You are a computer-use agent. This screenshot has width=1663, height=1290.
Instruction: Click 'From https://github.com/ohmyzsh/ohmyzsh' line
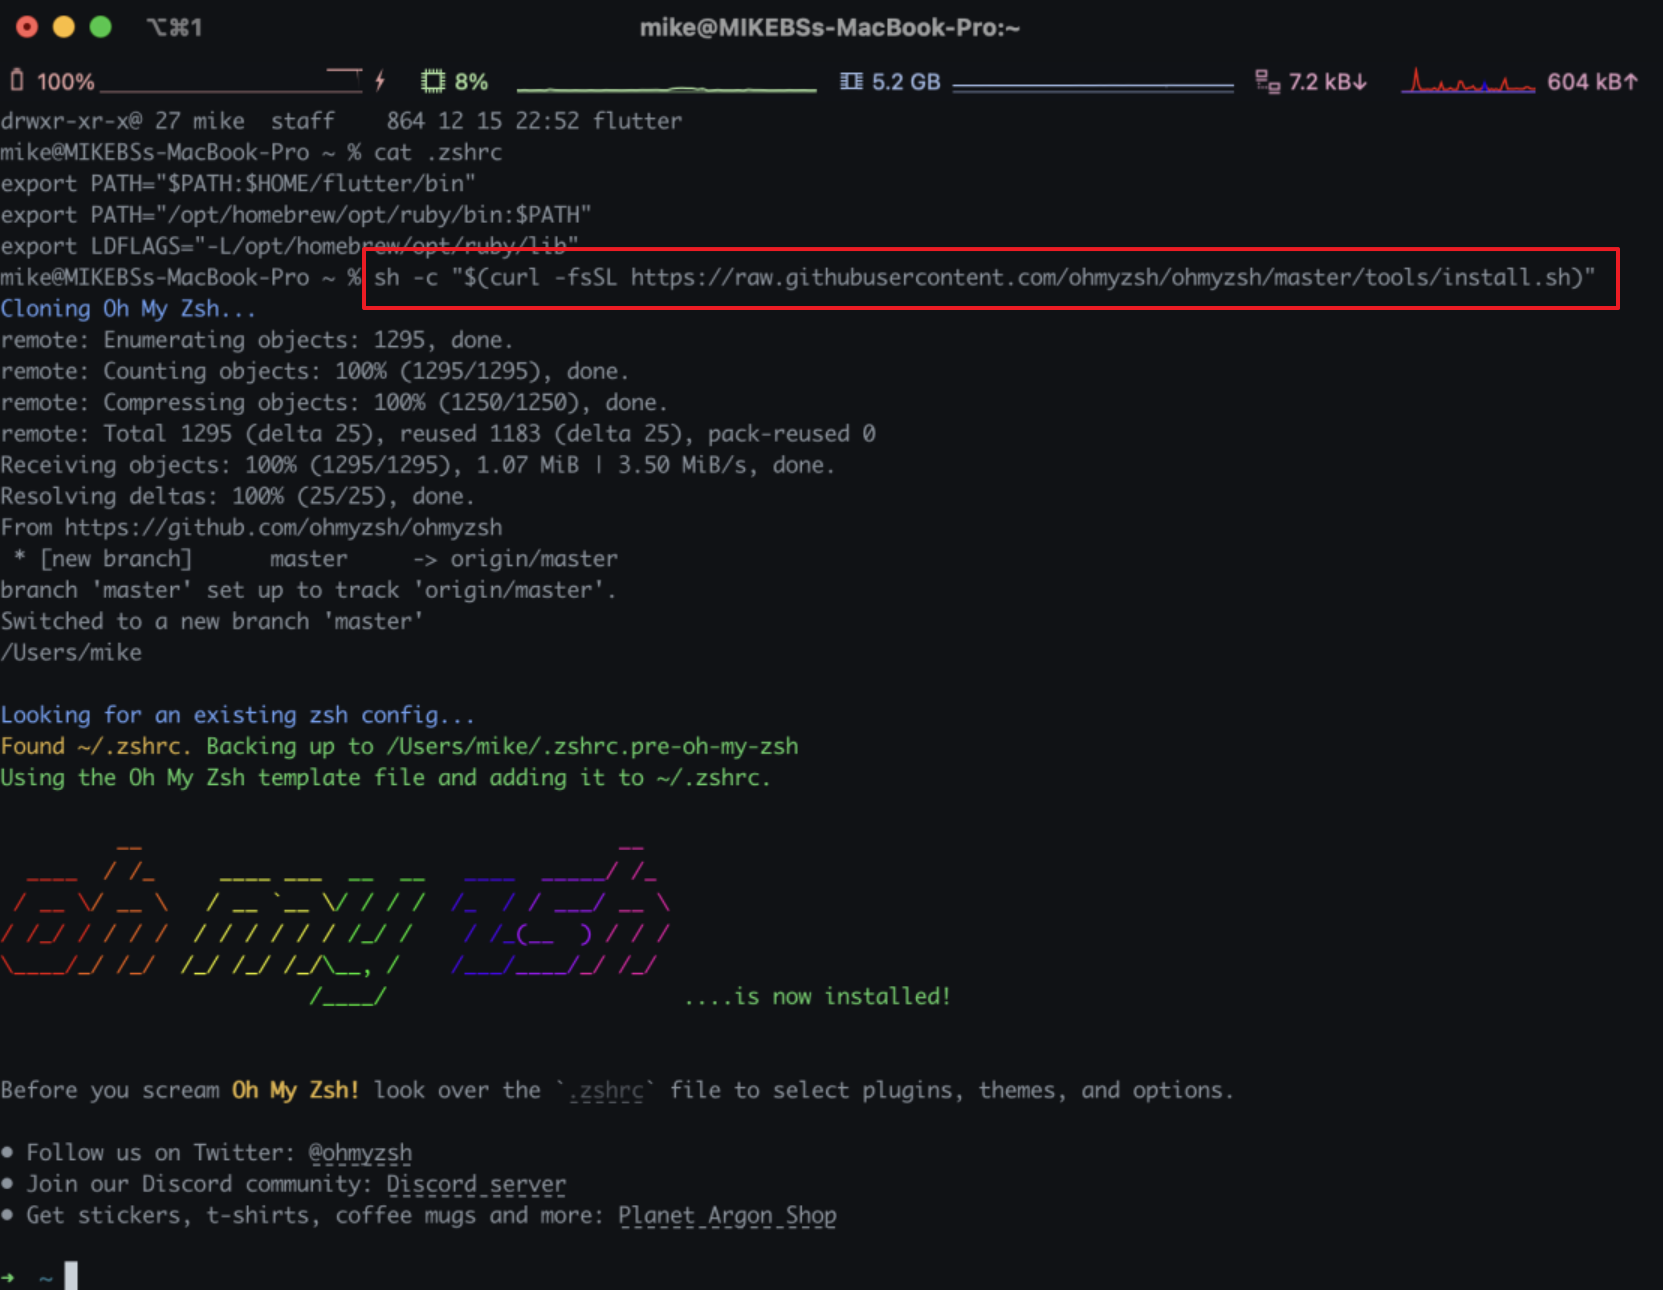point(251,527)
